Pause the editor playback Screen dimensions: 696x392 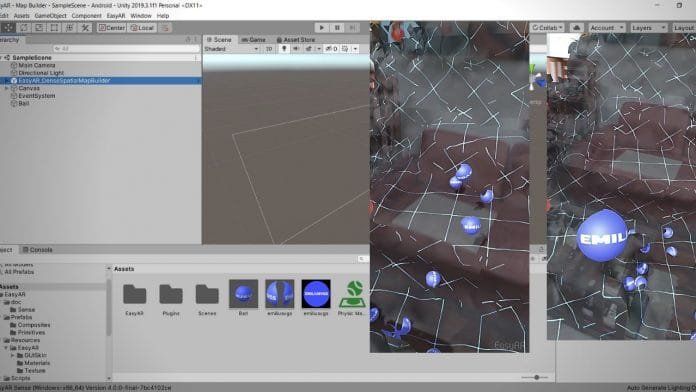coord(337,28)
